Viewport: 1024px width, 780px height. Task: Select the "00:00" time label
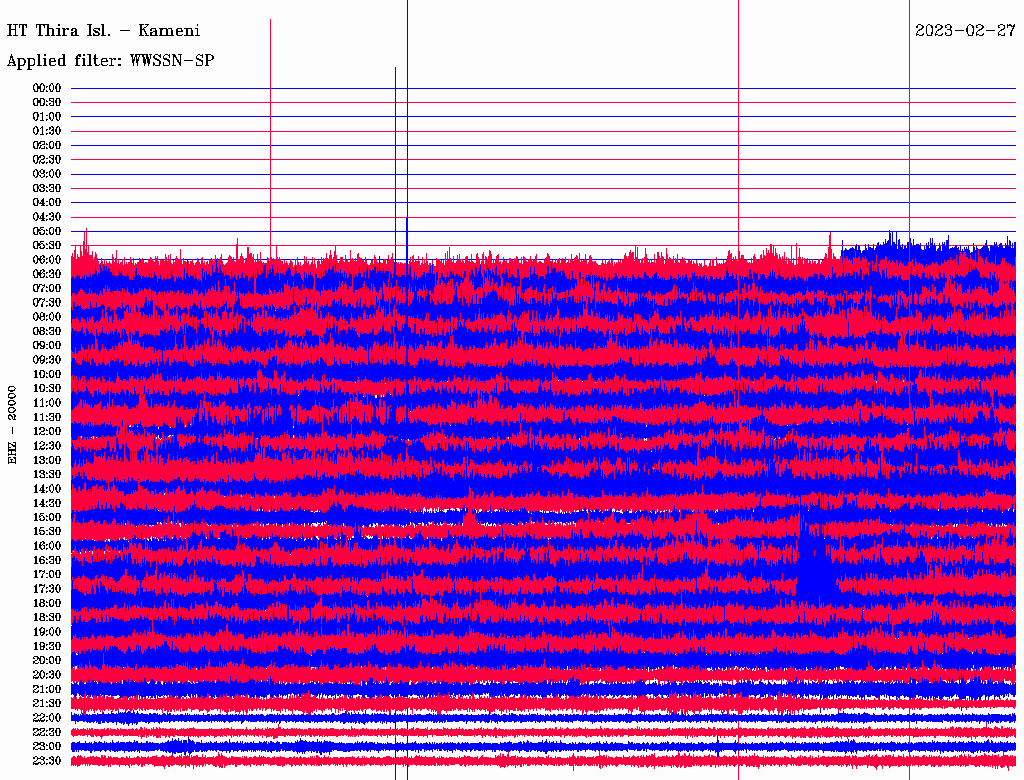point(47,88)
